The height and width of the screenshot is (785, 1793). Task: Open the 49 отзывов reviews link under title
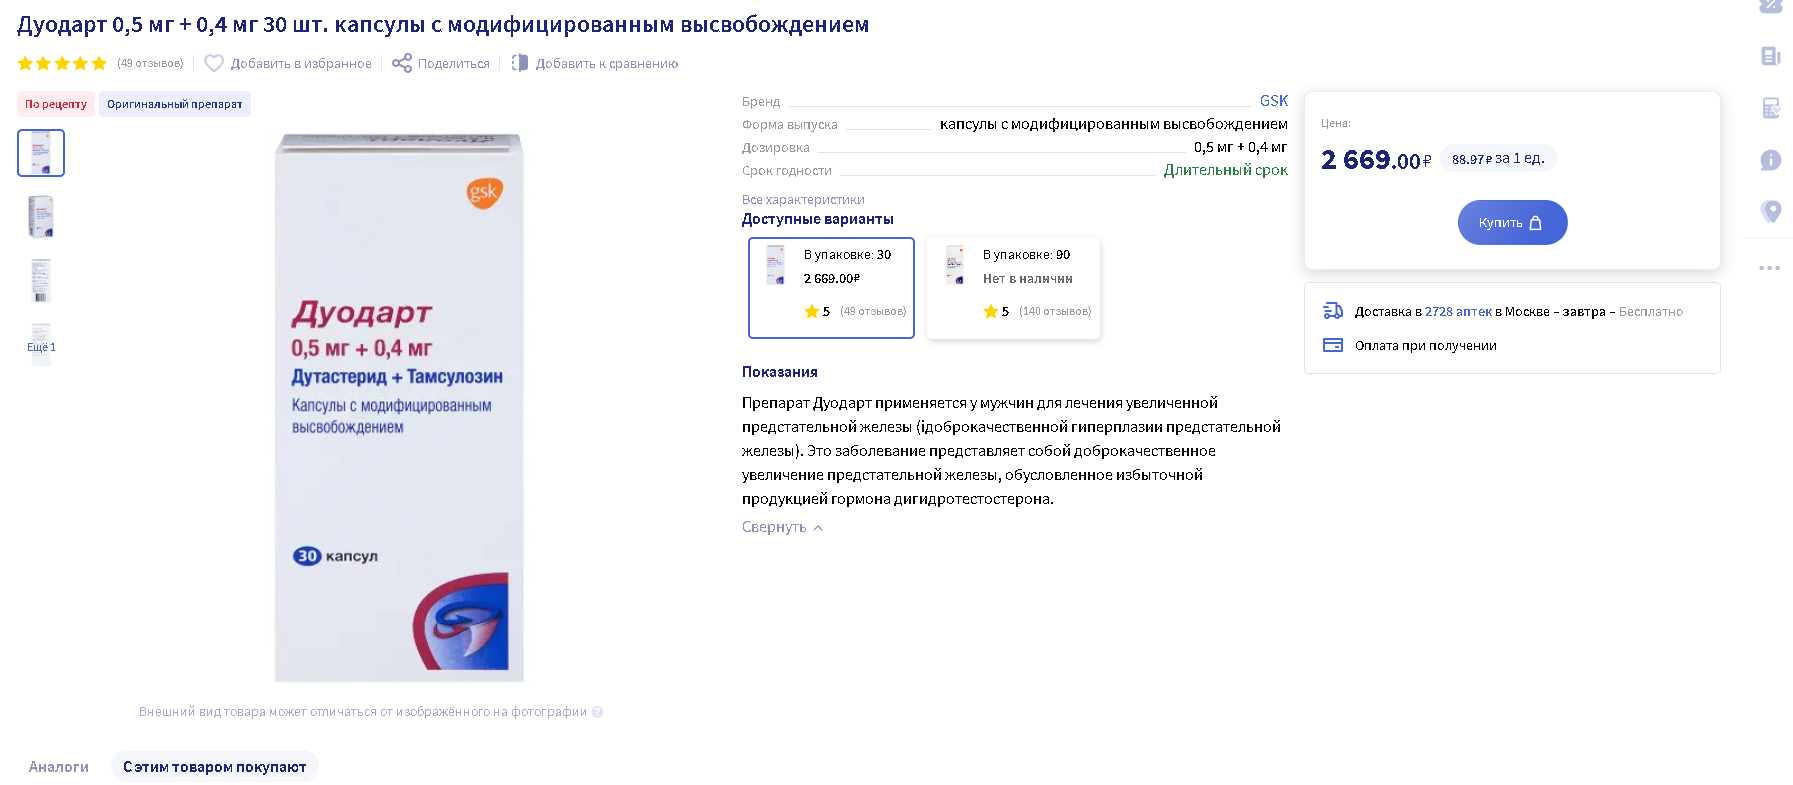coord(150,63)
